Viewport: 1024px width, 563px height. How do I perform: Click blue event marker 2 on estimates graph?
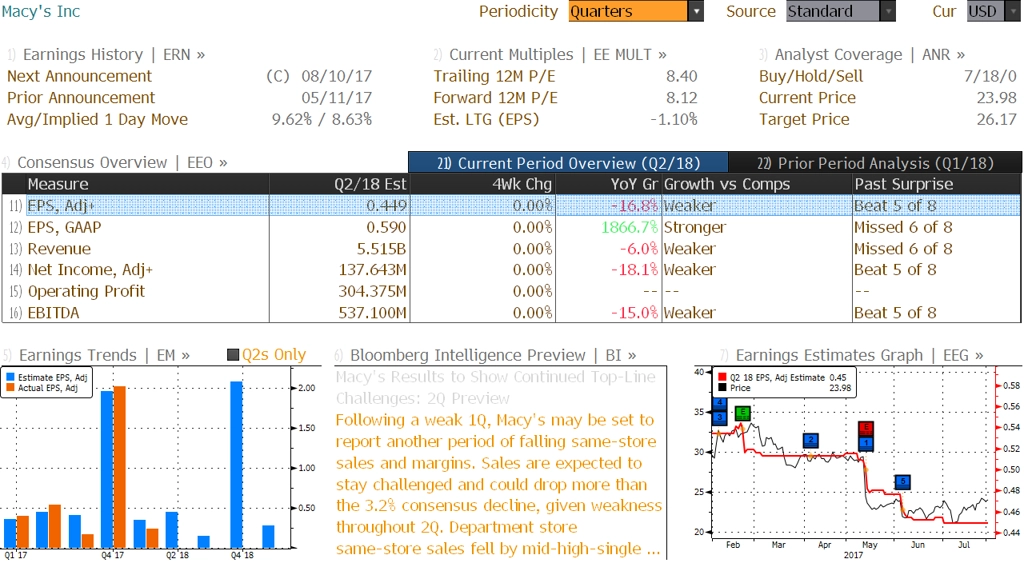click(x=810, y=441)
